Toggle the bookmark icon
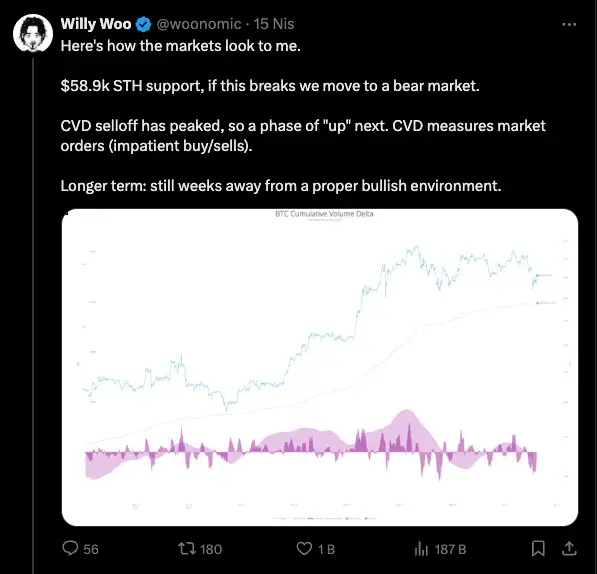Image resolution: width=597 pixels, height=574 pixels. pyautogui.click(x=538, y=548)
